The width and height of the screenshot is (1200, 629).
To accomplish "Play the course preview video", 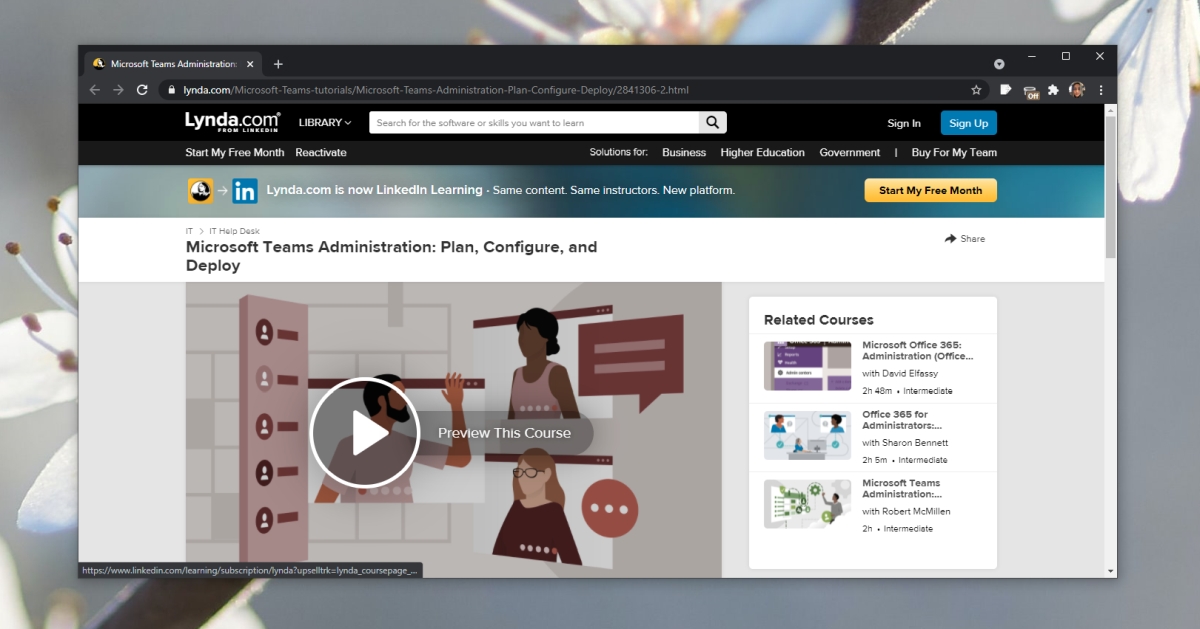I will point(364,432).
